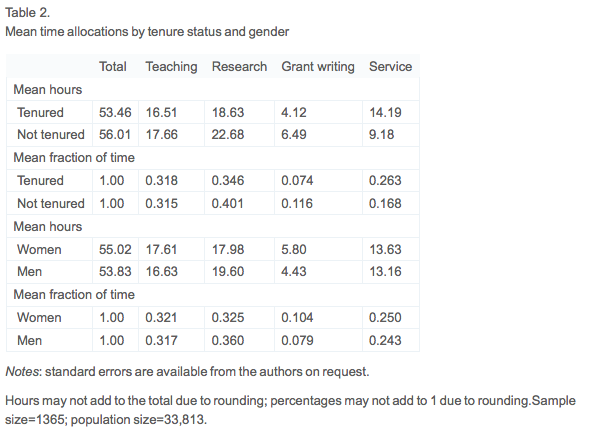The width and height of the screenshot is (612, 433).
Task: Click the "Table 2." caption label
Action: [28, 13]
